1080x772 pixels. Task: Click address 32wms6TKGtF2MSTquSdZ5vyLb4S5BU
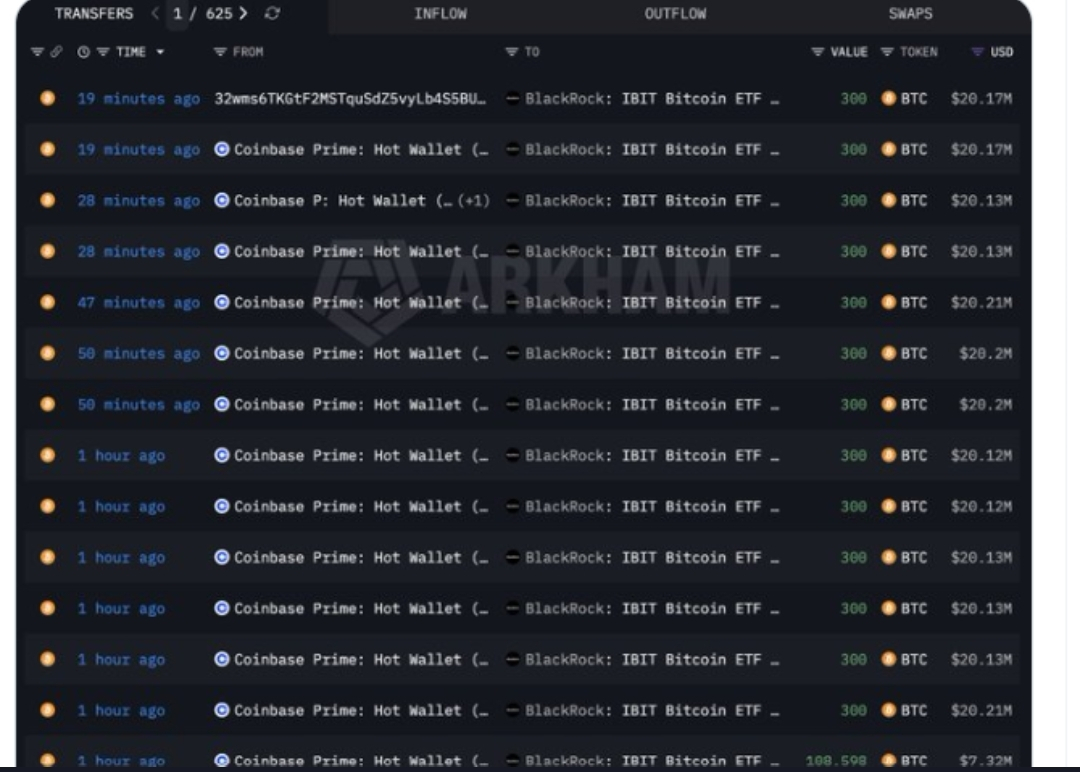[x=350, y=98]
